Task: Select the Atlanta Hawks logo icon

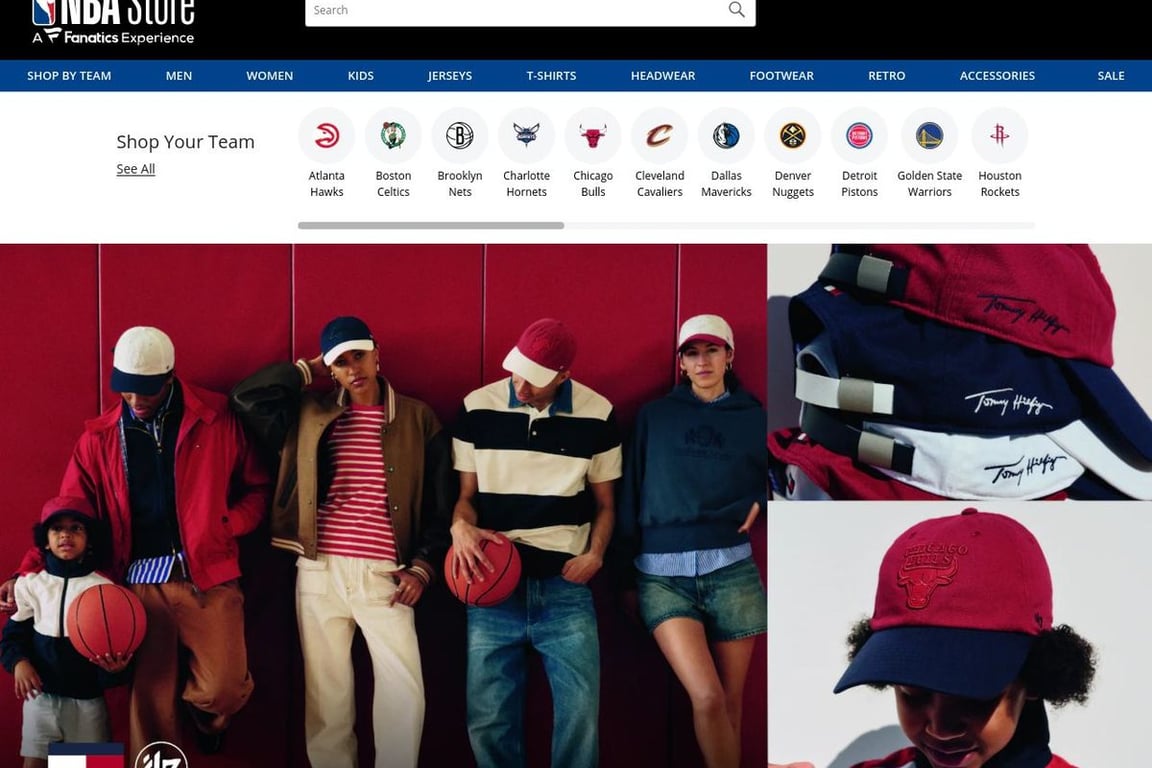Action: (x=326, y=136)
